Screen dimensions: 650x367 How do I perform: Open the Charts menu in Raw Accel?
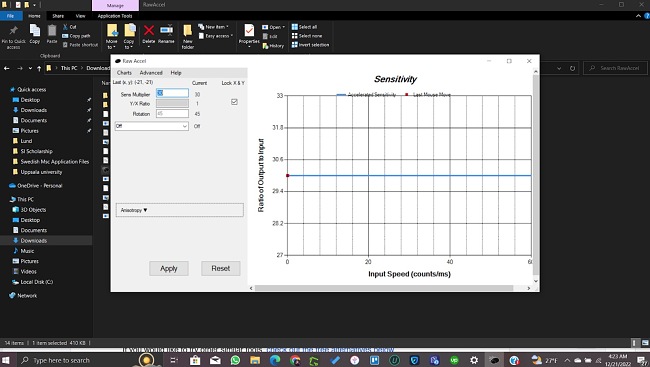124,73
